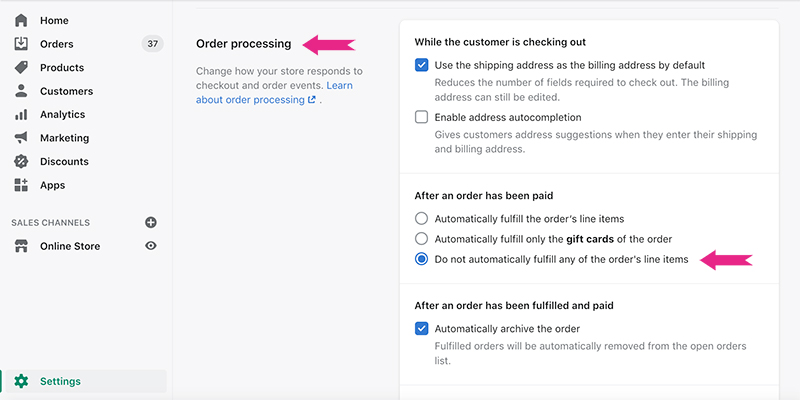Image resolution: width=800 pixels, height=400 pixels.
Task: Uncheck Automatically archive the order
Action: tap(421, 328)
